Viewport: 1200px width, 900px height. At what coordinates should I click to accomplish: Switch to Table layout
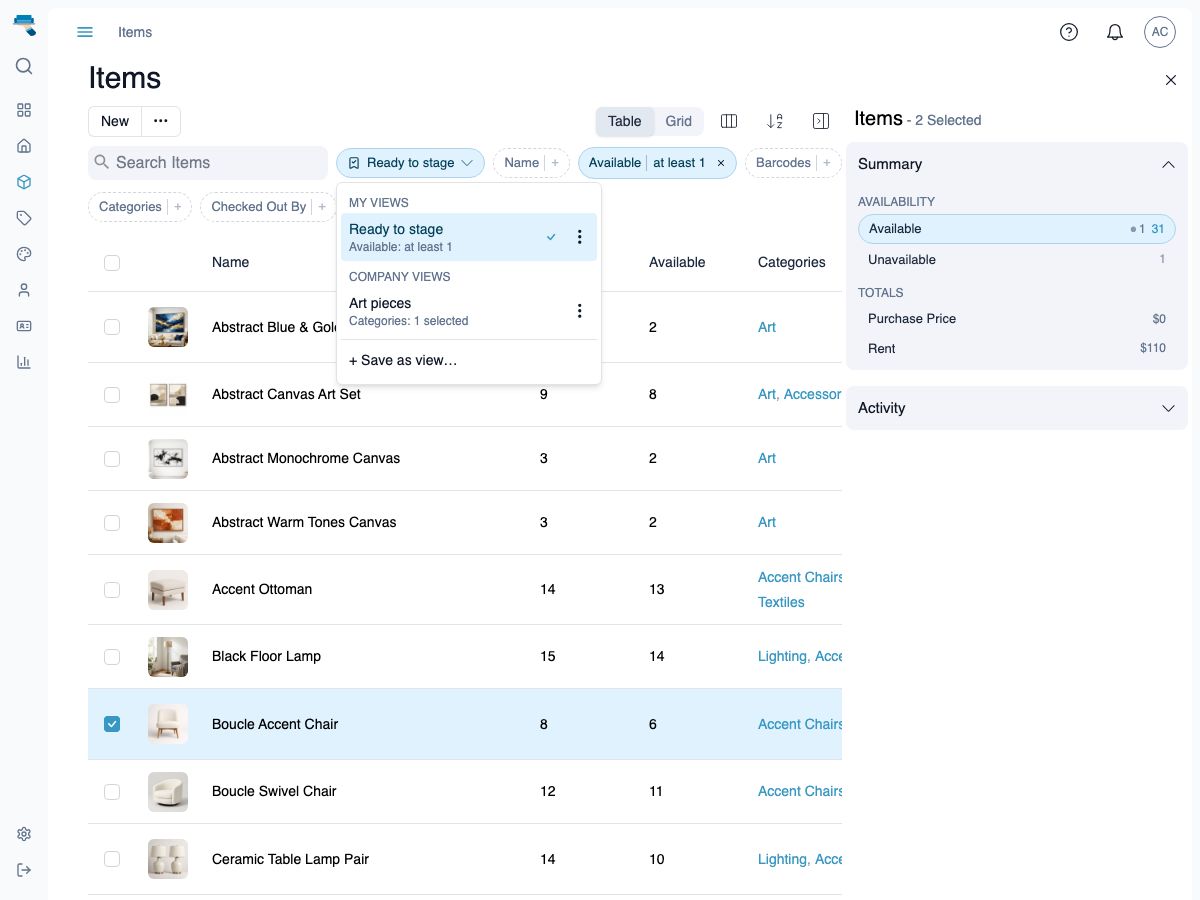point(625,121)
